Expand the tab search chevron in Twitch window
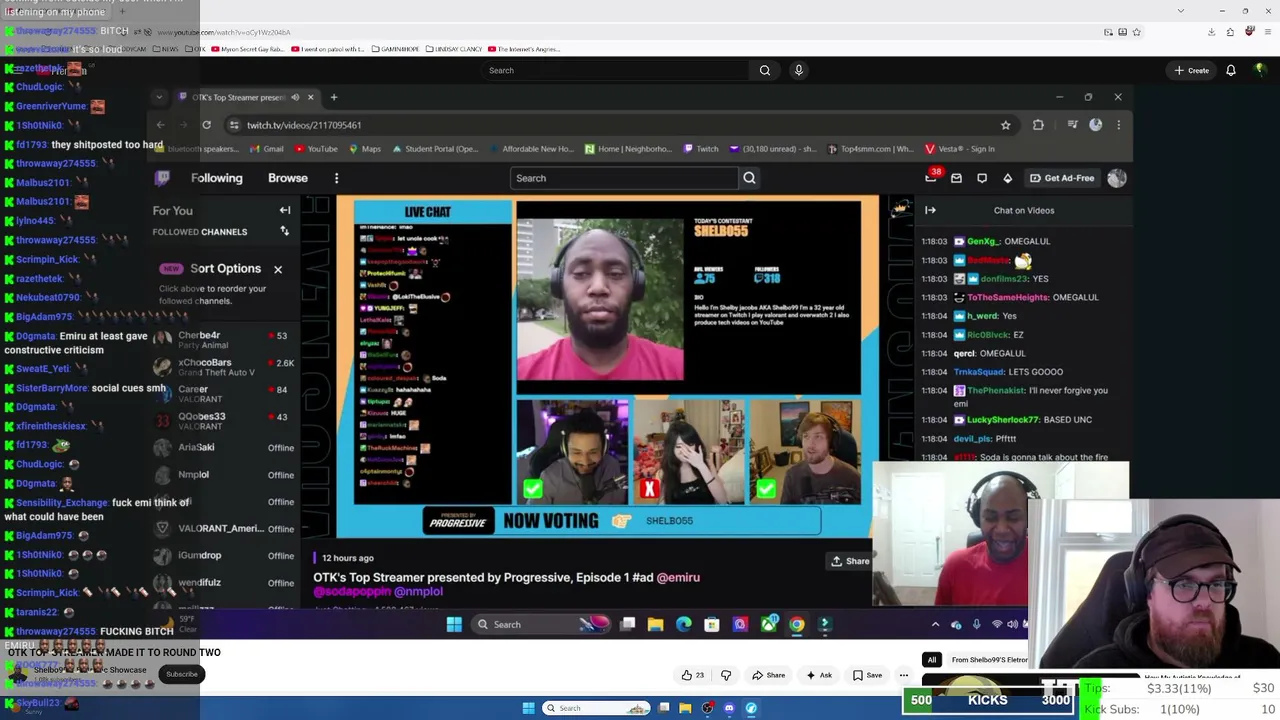Screen dimensions: 1280x720 pyautogui.click(x=159, y=97)
